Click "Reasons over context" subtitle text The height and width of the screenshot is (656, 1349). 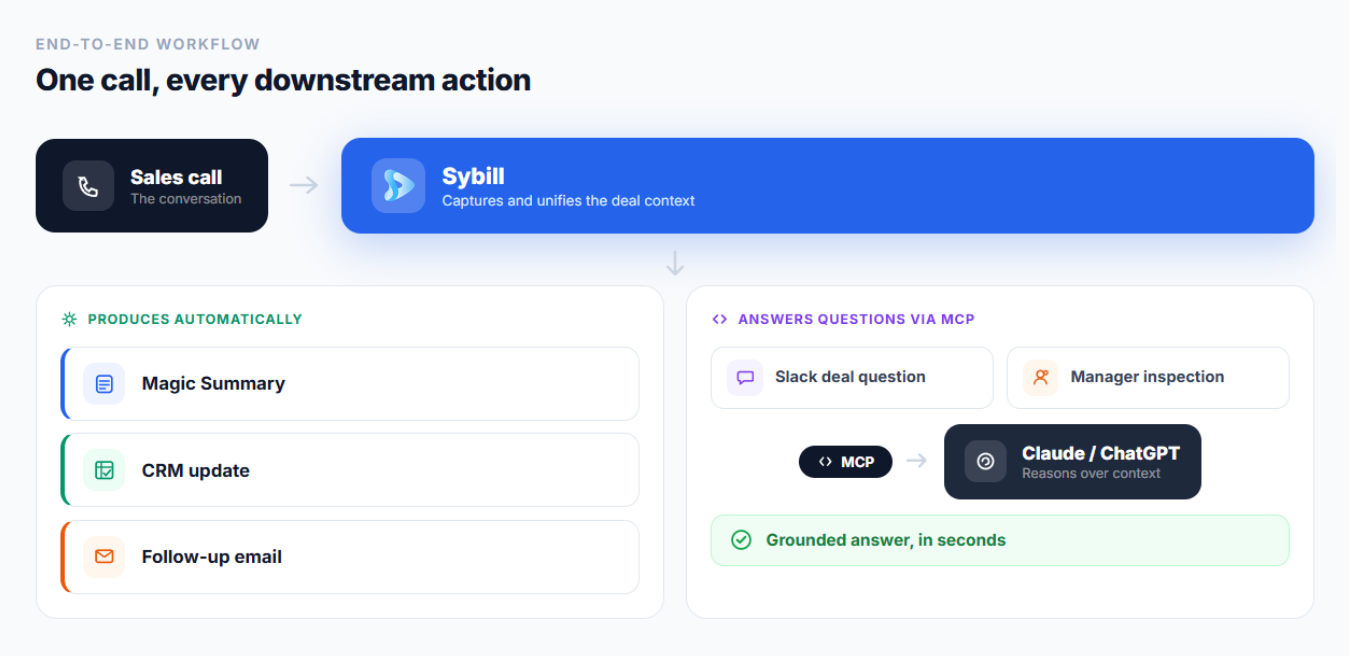pos(1091,473)
